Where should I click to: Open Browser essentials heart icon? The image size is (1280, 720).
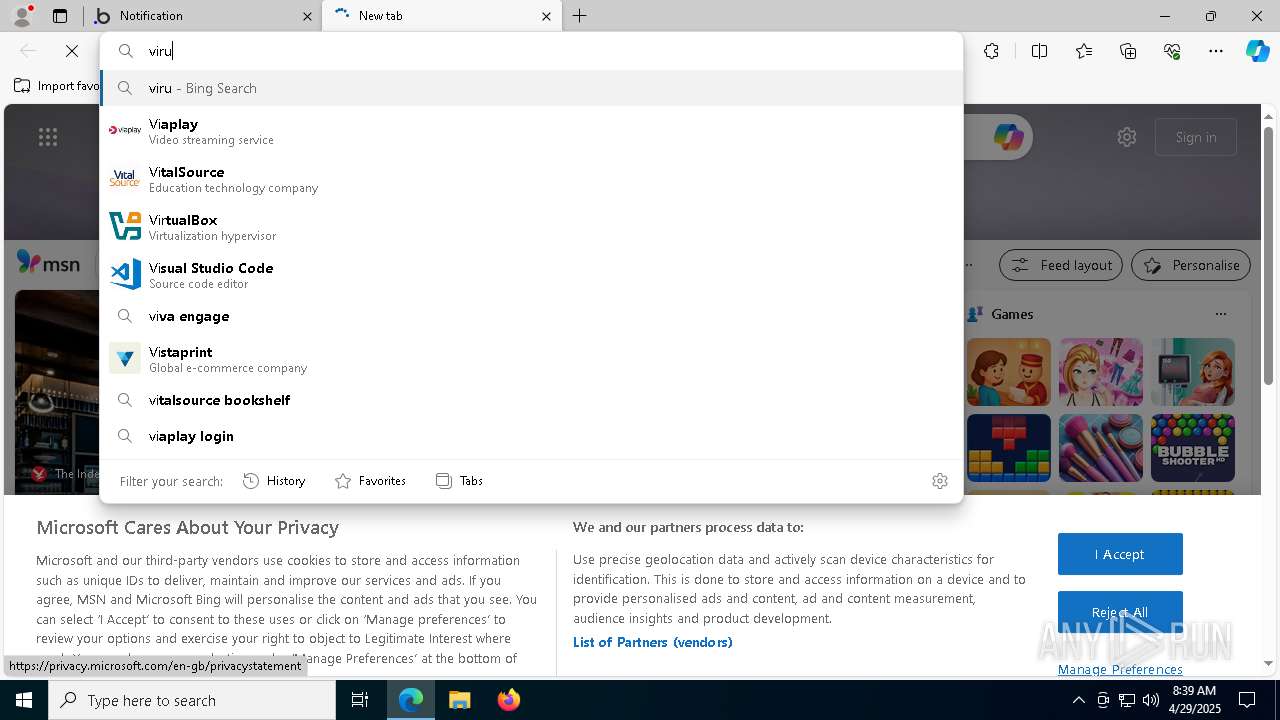1172,51
